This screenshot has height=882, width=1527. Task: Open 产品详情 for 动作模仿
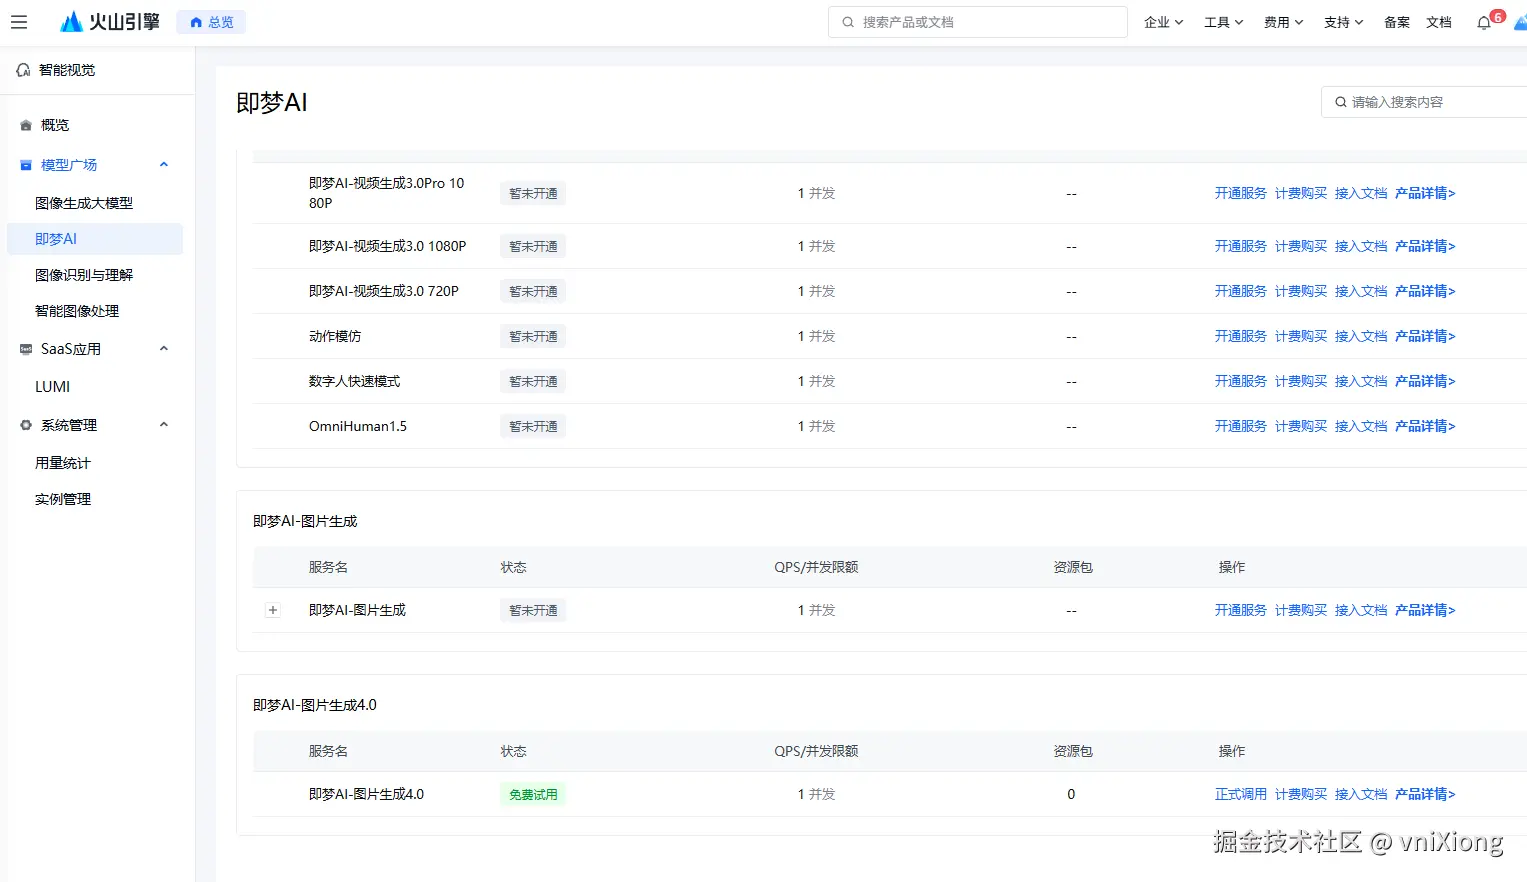[x=1425, y=336]
